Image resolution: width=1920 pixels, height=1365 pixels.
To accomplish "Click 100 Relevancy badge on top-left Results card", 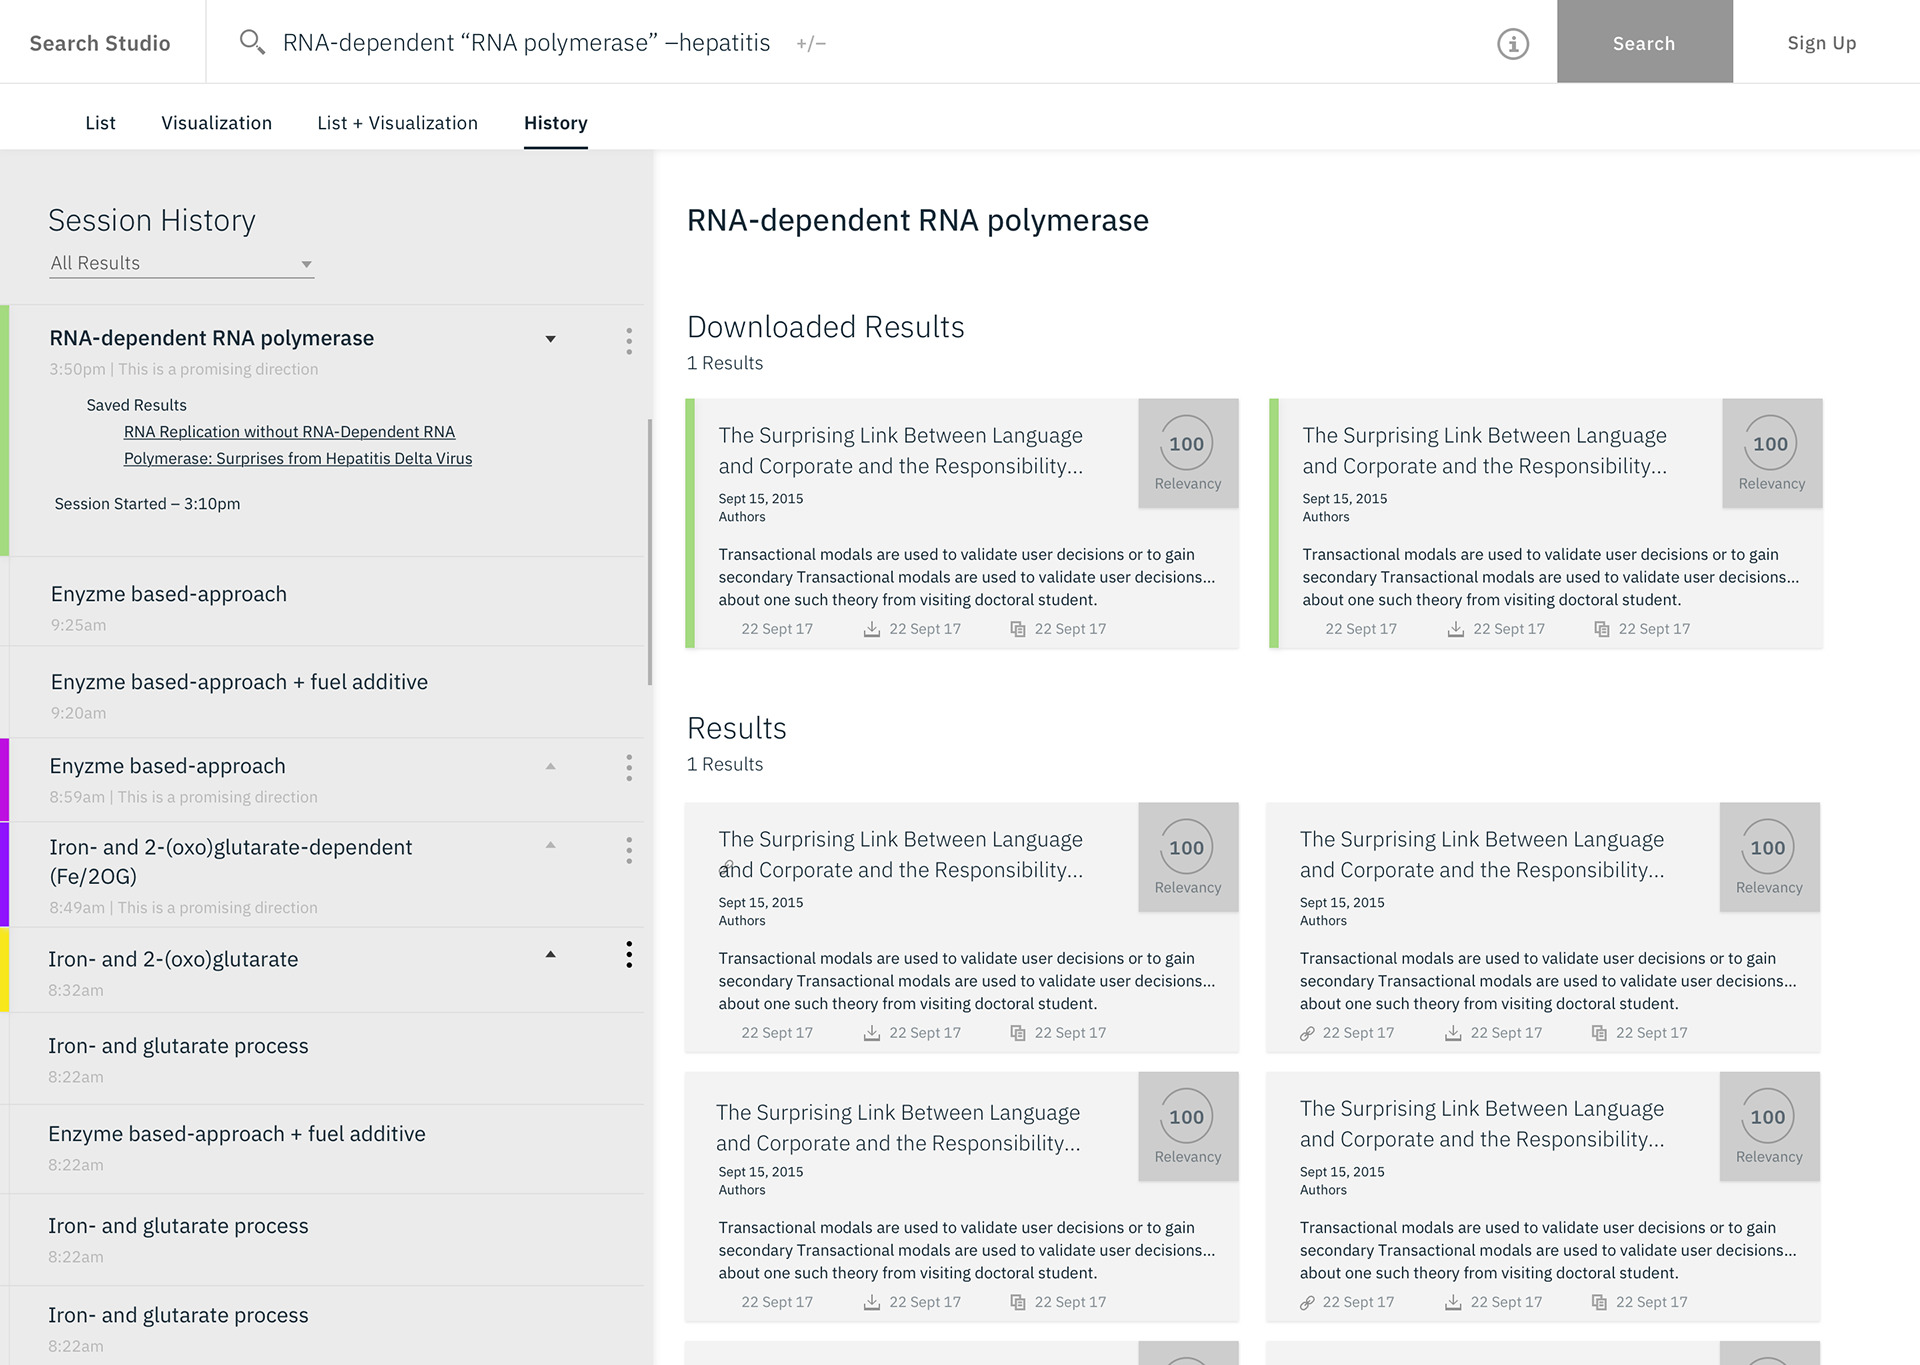I will [1188, 857].
